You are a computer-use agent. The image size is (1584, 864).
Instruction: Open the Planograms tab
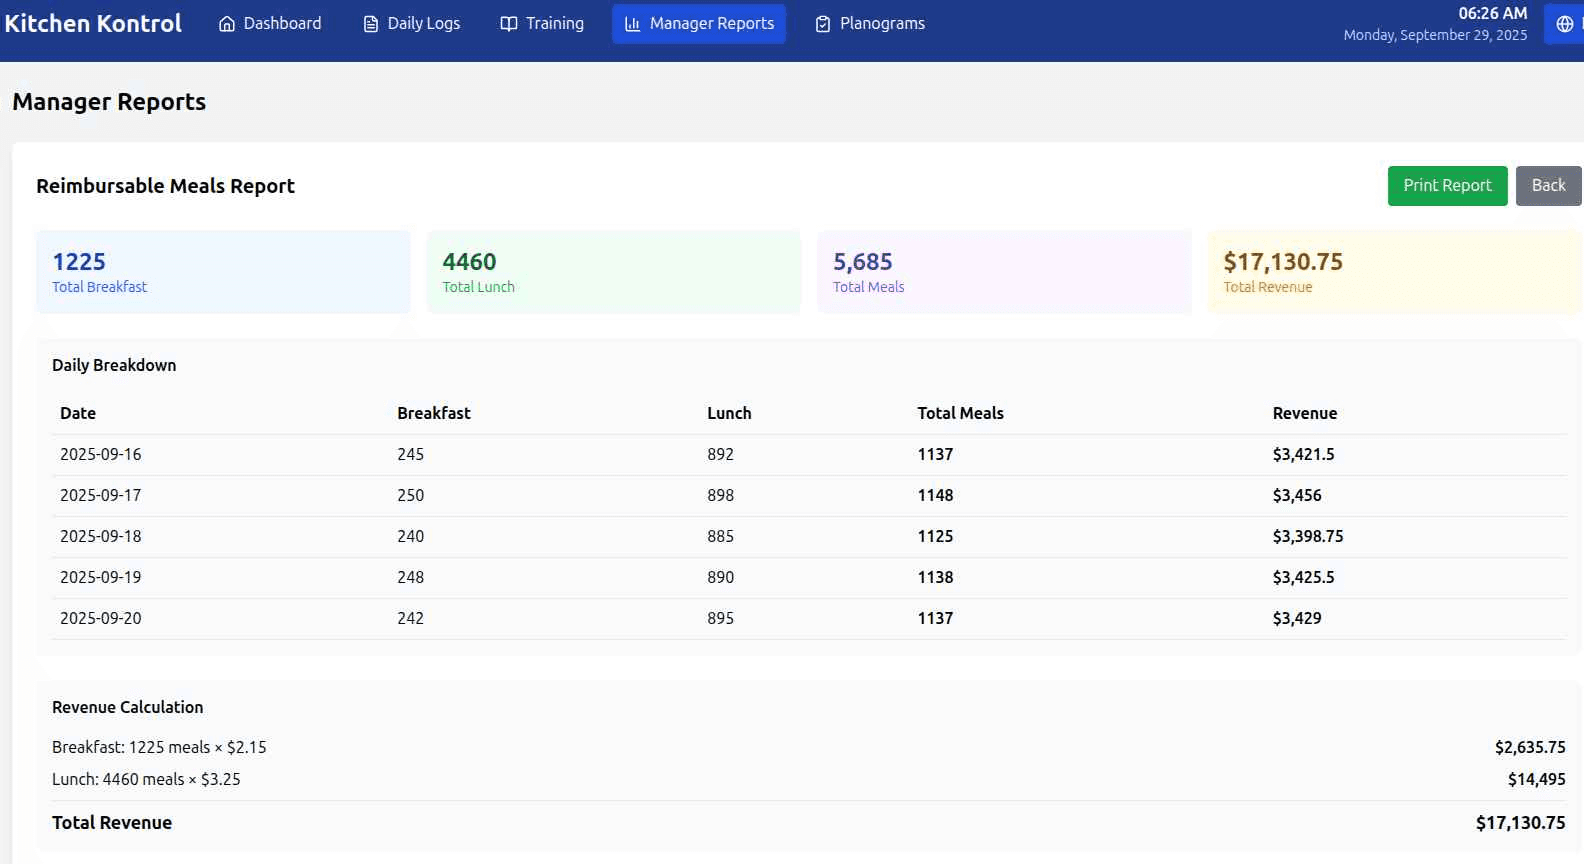click(x=870, y=24)
